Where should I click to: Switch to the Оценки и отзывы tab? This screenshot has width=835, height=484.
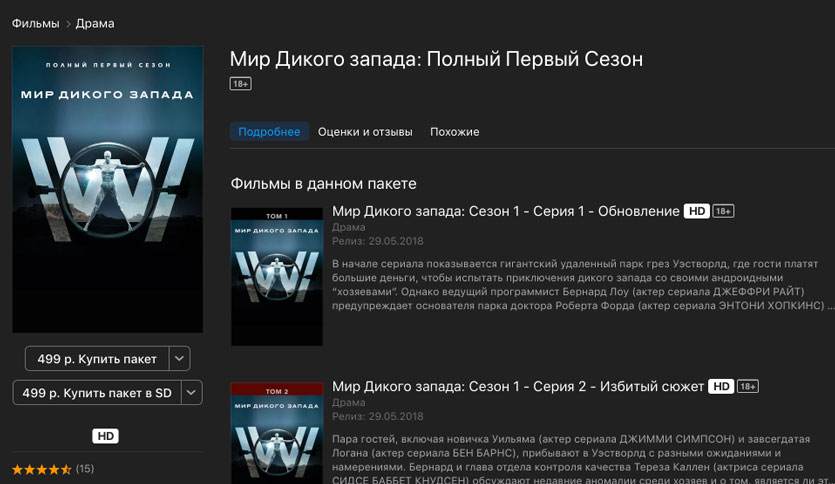coord(365,132)
